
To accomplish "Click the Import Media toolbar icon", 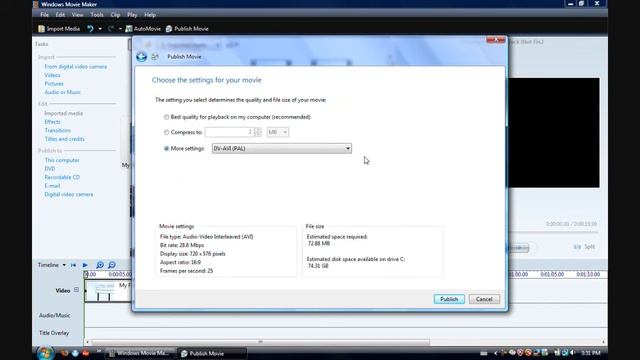I will tap(41, 29).
